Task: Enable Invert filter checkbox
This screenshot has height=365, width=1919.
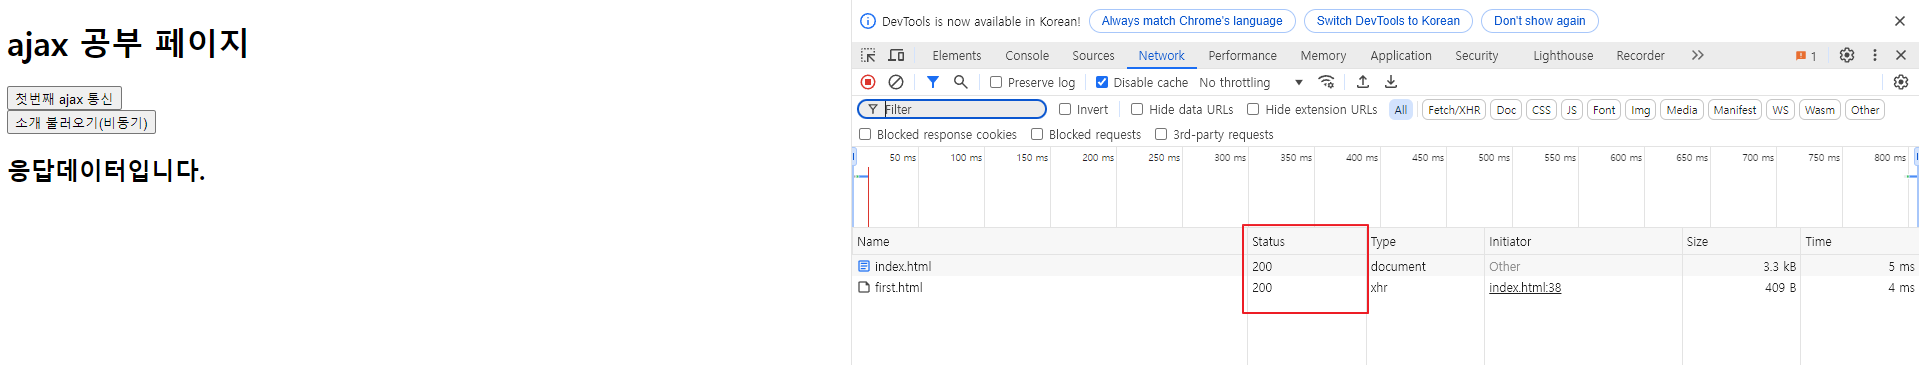Action: click(x=1065, y=109)
